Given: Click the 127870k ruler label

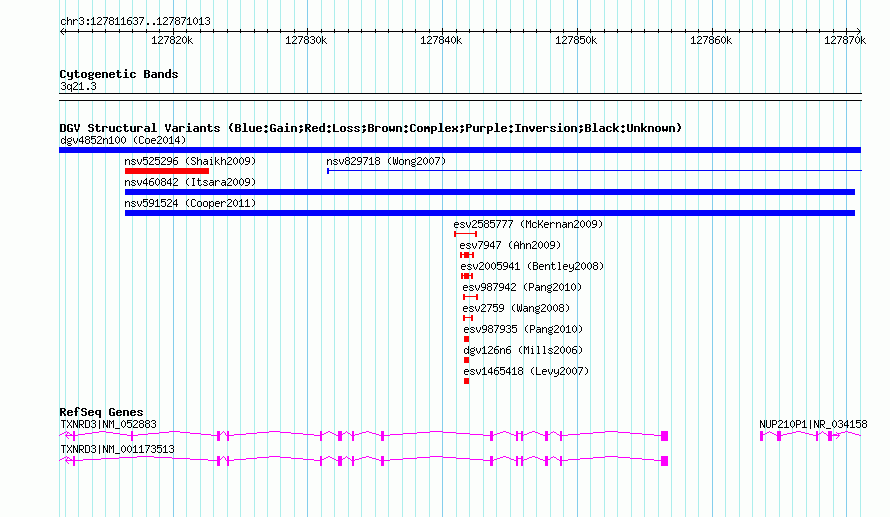Looking at the screenshot, I should click(x=845, y=40).
